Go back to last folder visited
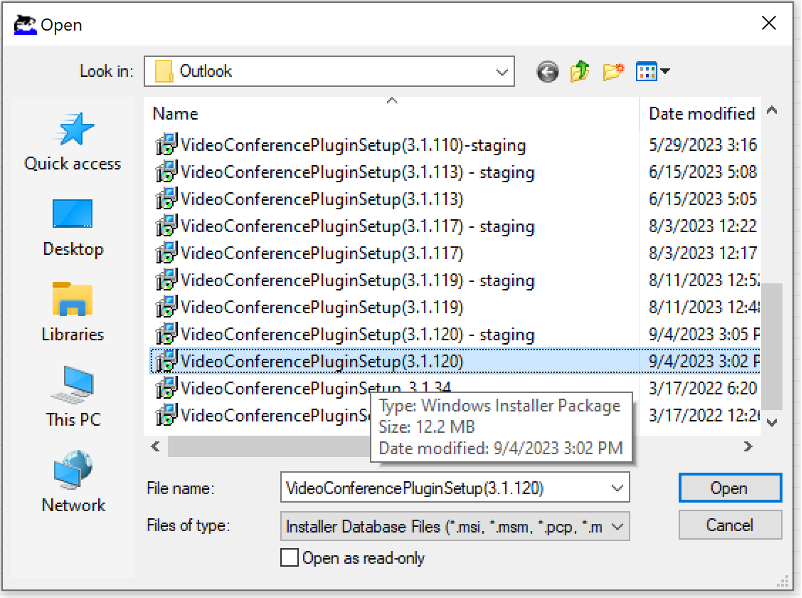Image resolution: width=802 pixels, height=598 pixels. click(547, 72)
